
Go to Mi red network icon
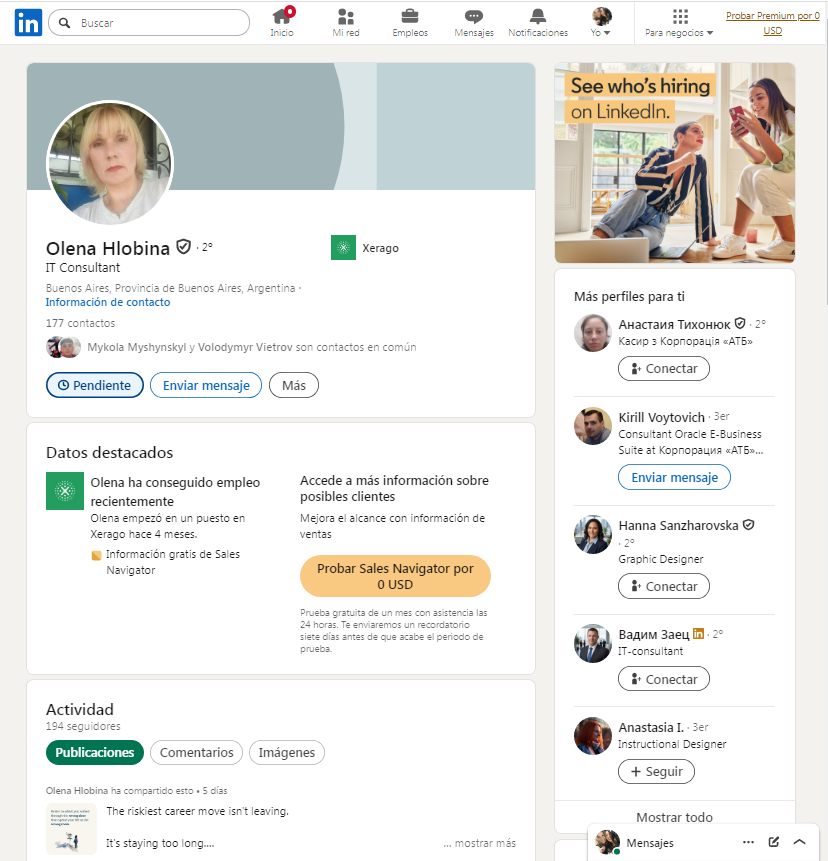pos(346,23)
